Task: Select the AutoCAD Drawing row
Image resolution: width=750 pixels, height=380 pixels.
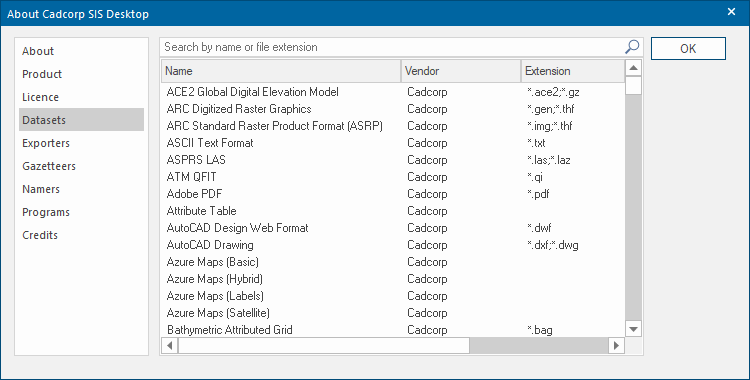Action: click(393, 245)
